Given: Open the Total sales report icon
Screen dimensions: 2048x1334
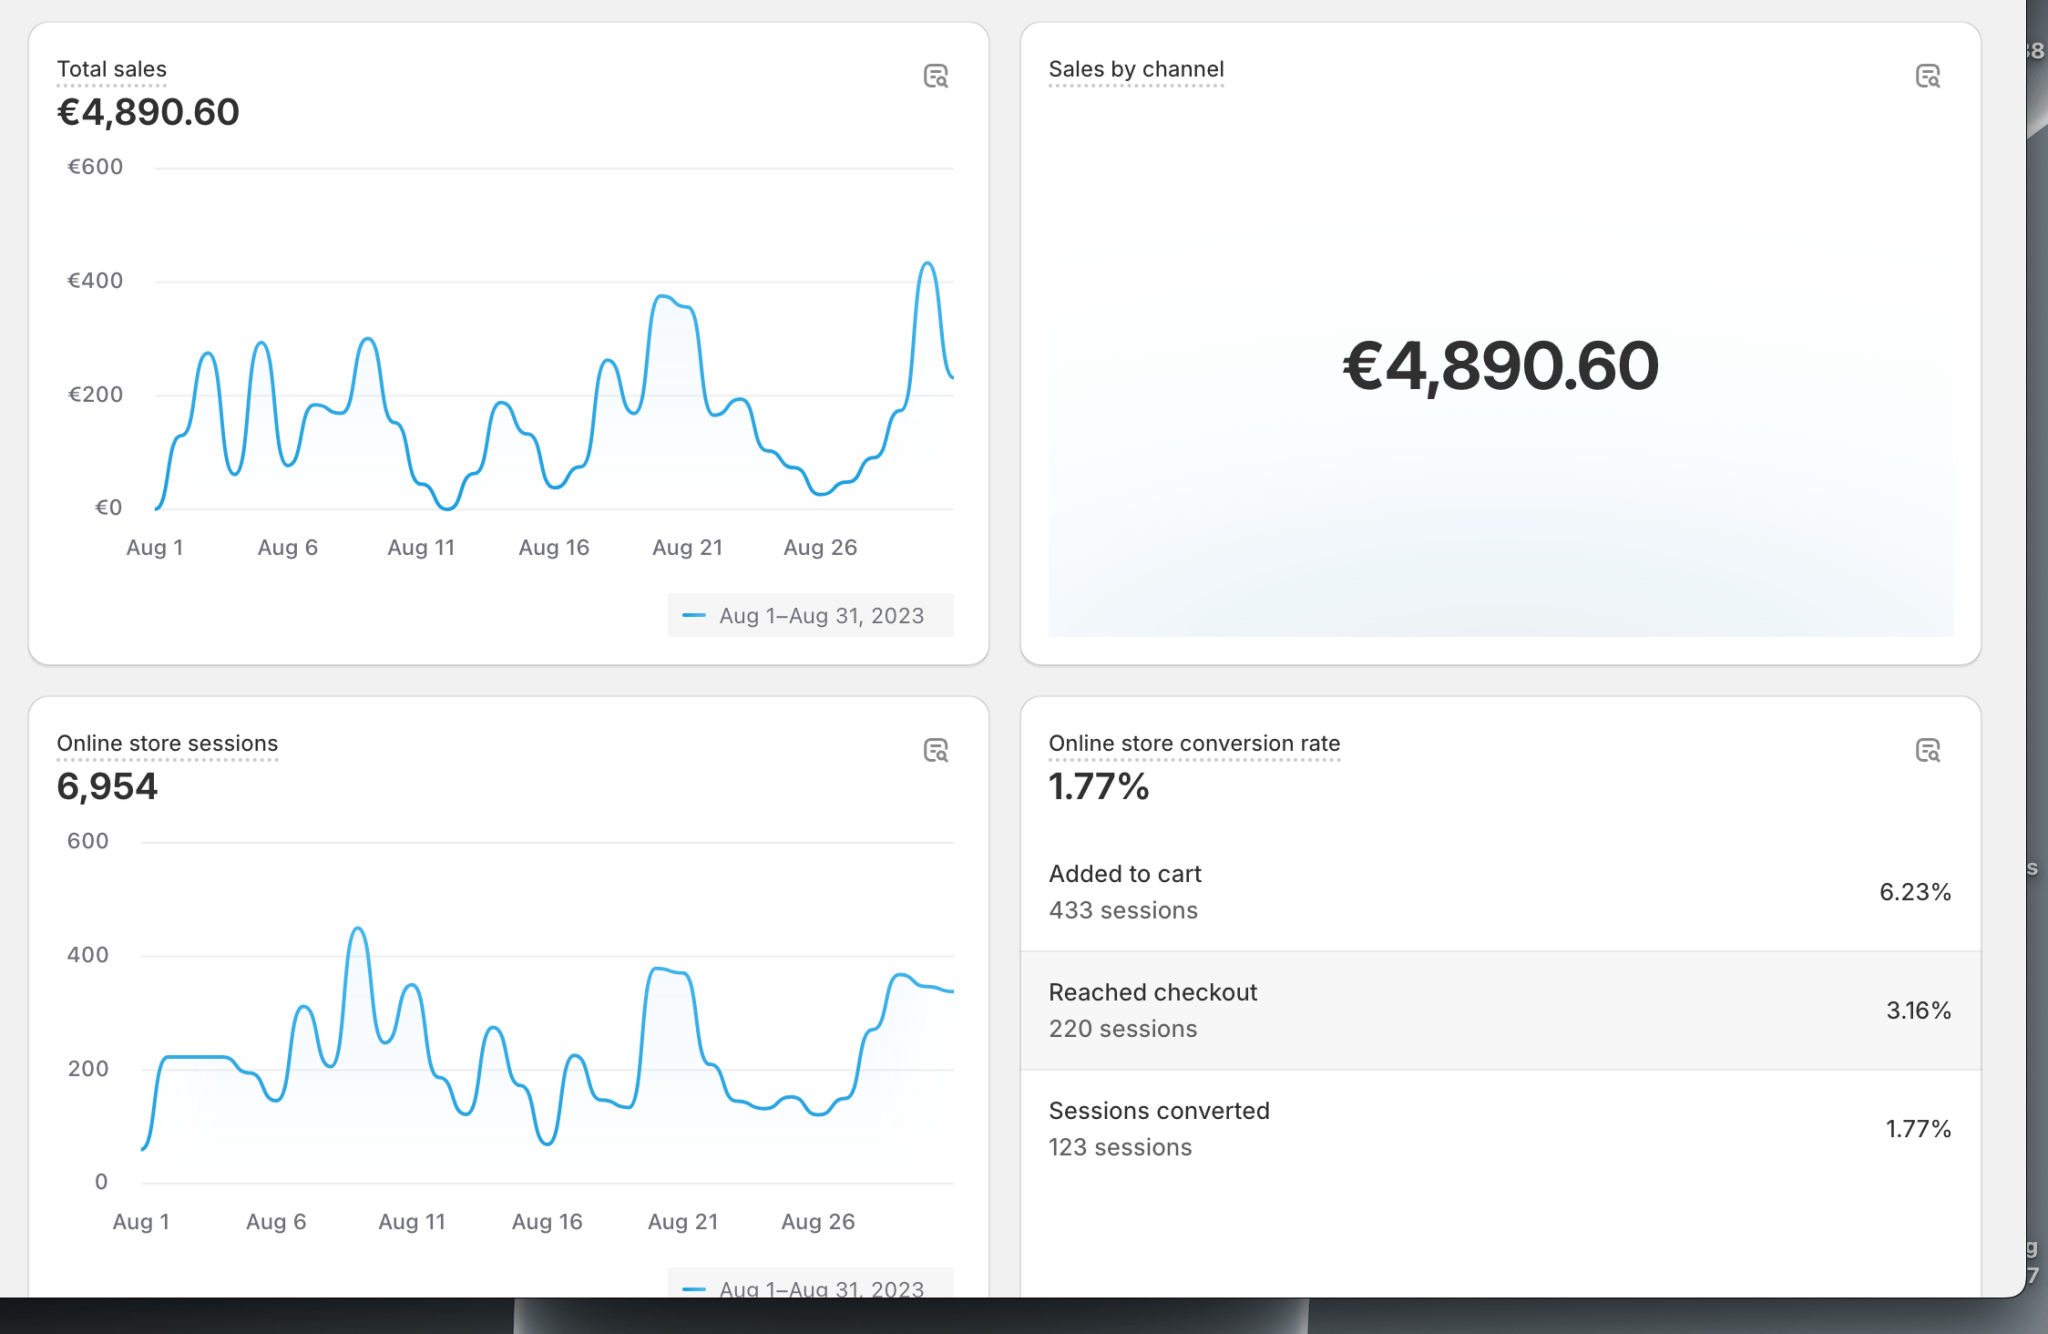Looking at the screenshot, I should (935, 76).
